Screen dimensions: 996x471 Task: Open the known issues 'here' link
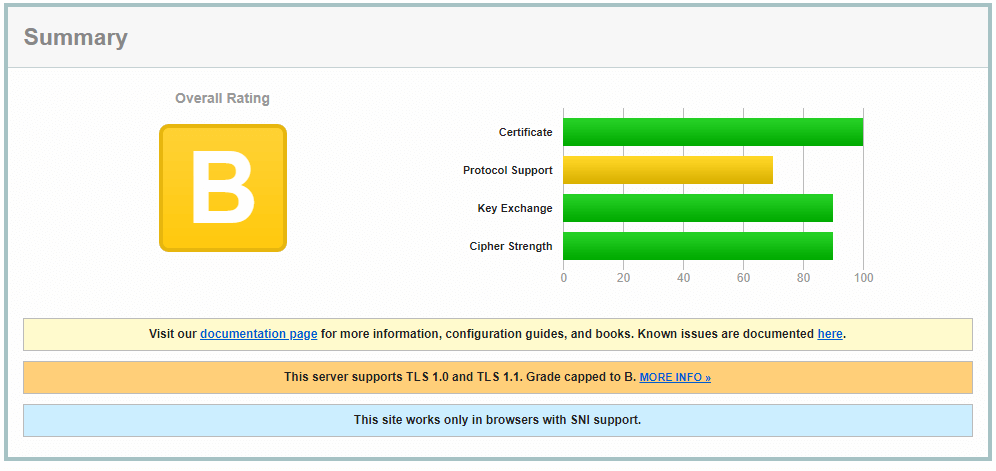830,334
